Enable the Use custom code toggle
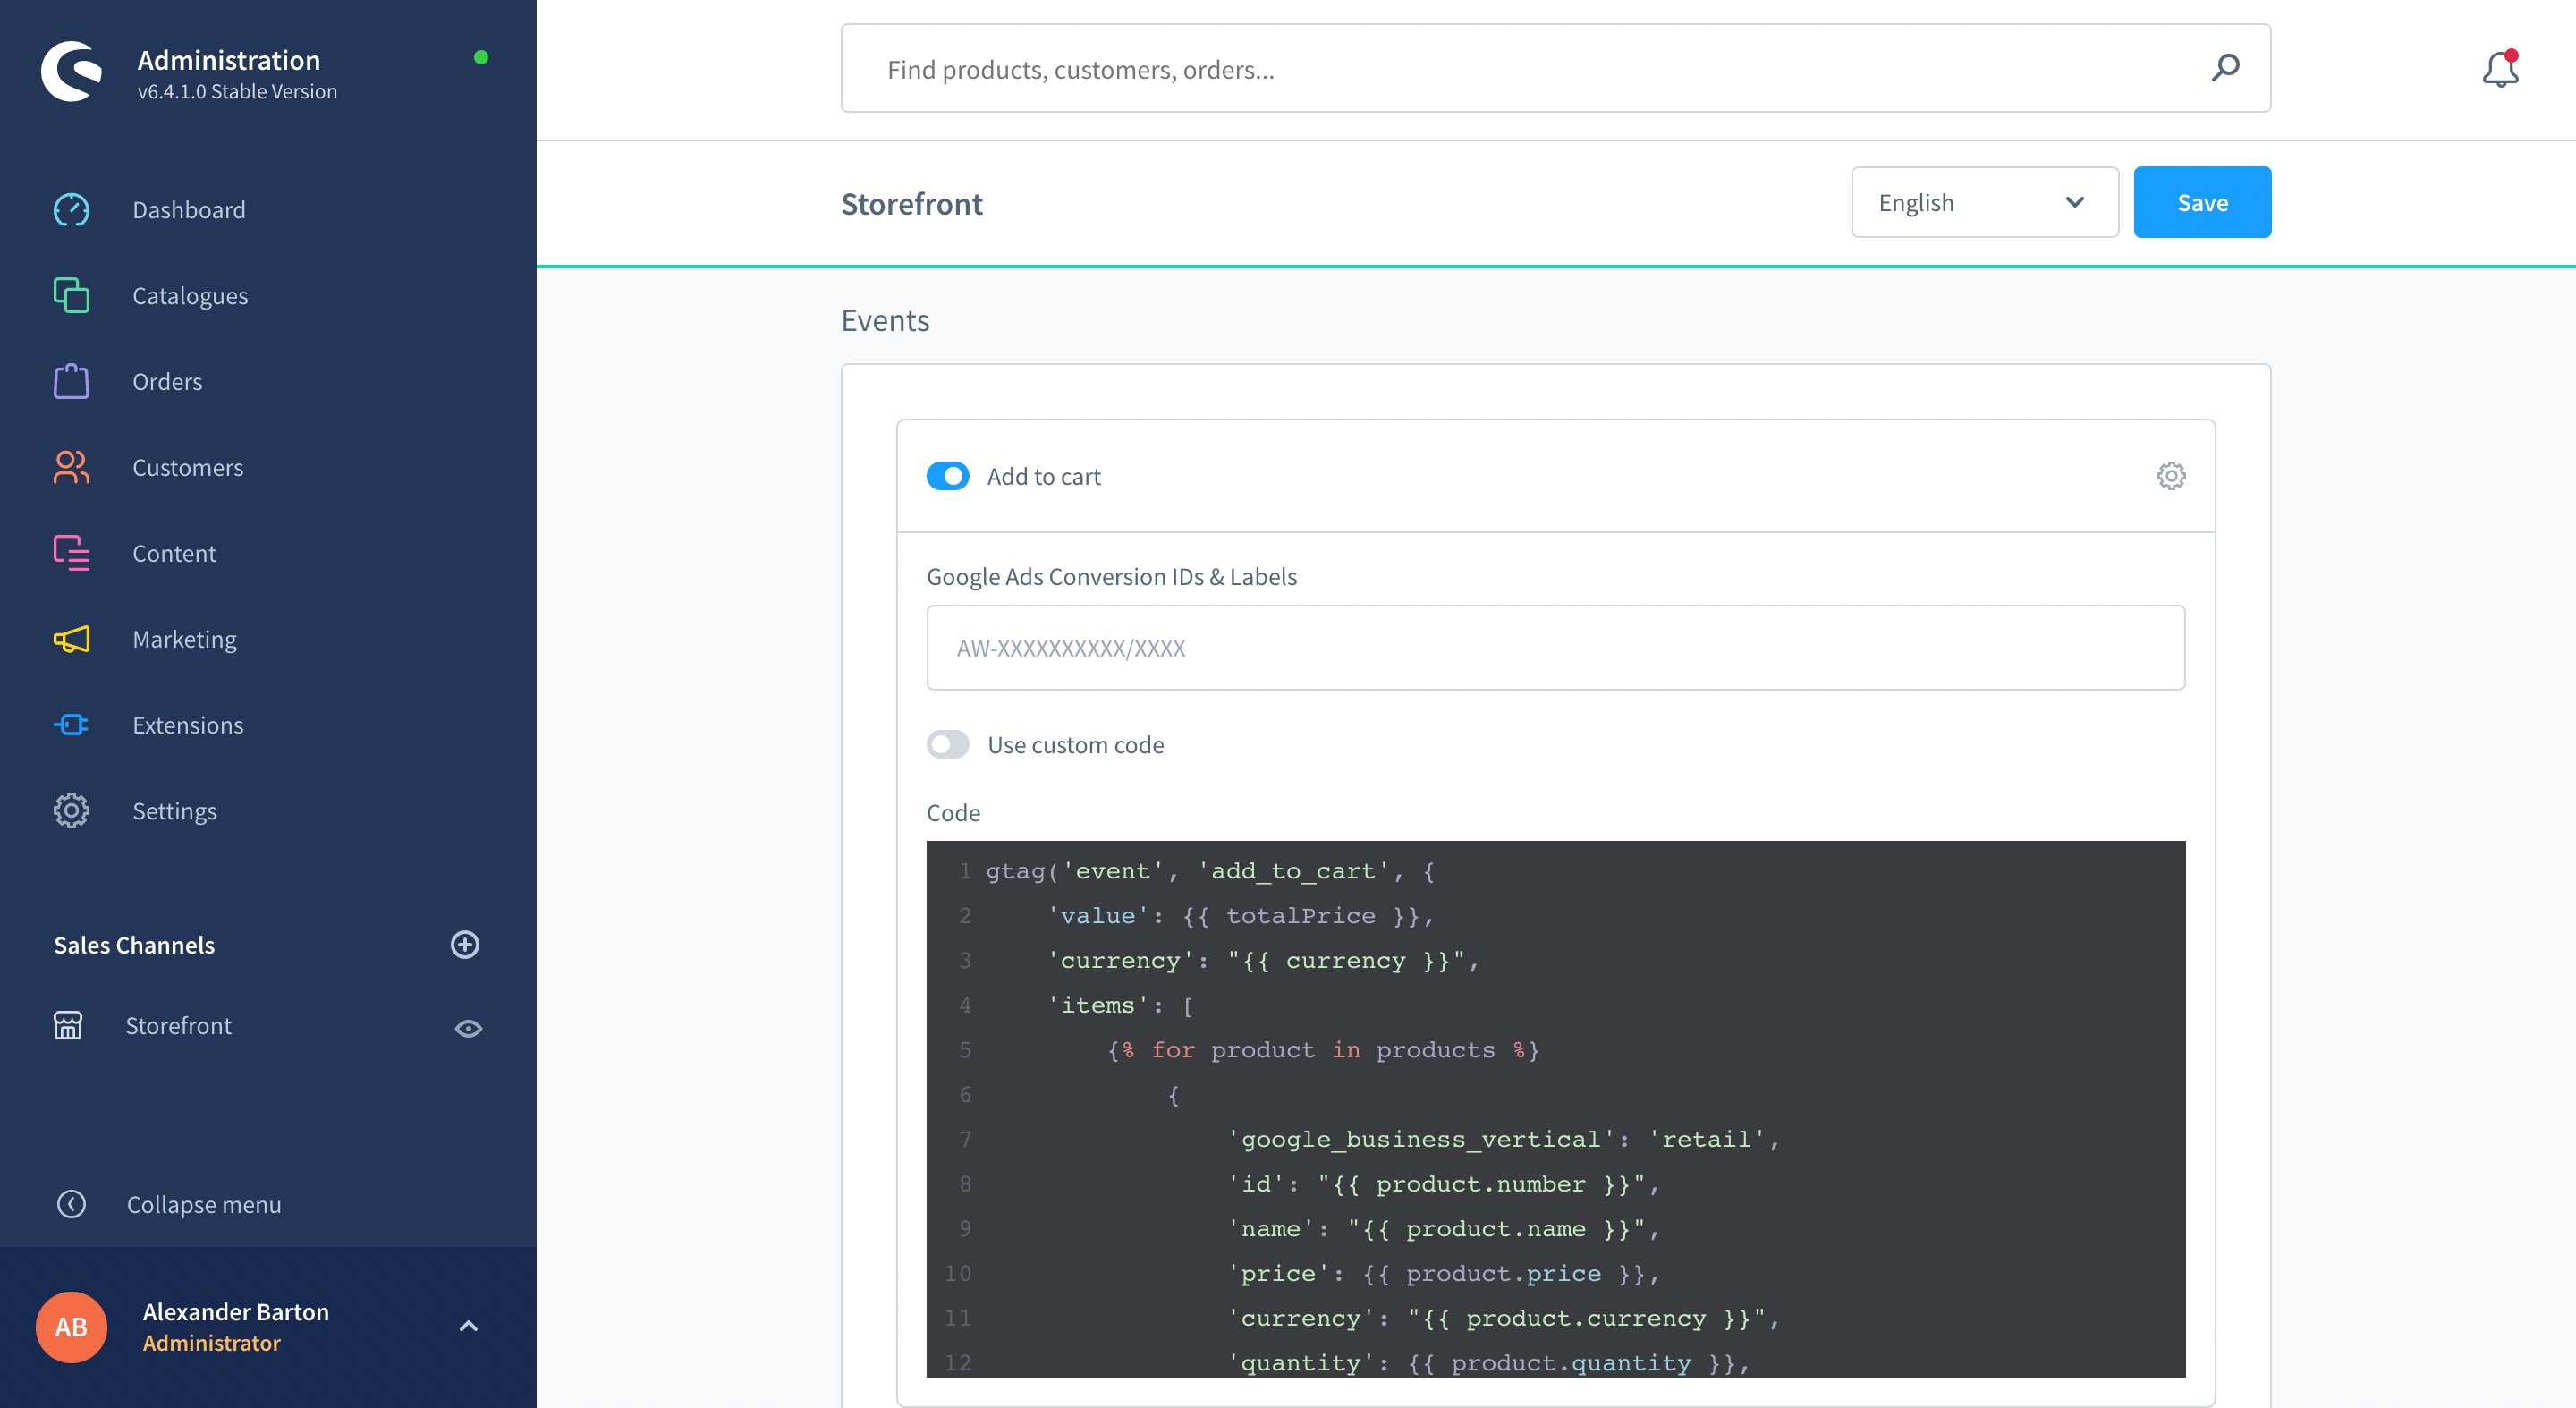Viewport: 2576px width, 1408px height. point(948,745)
